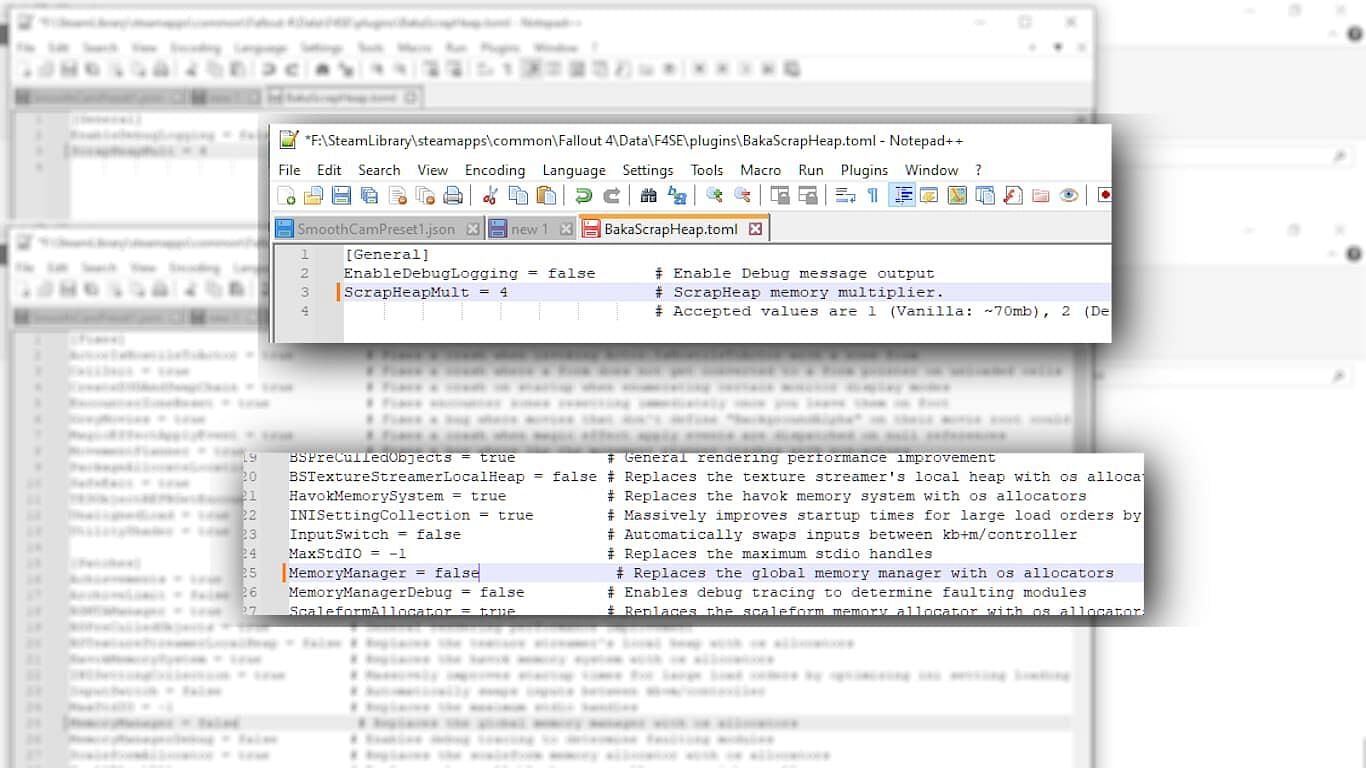The width and height of the screenshot is (1366, 768).
Task: Create a new document with New icon
Action: coord(286,195)
